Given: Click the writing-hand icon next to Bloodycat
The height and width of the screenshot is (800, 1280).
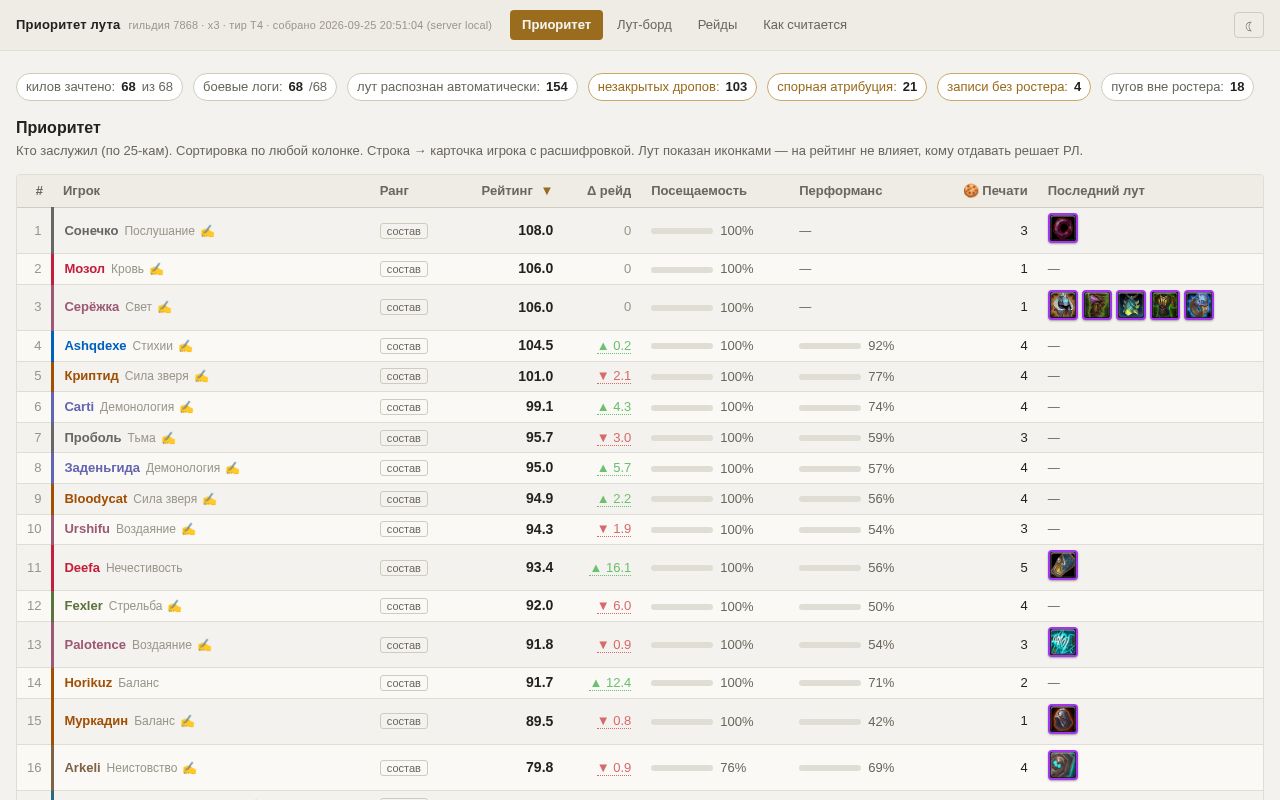Looking at the screenshot, I should [x=209, y=499].
